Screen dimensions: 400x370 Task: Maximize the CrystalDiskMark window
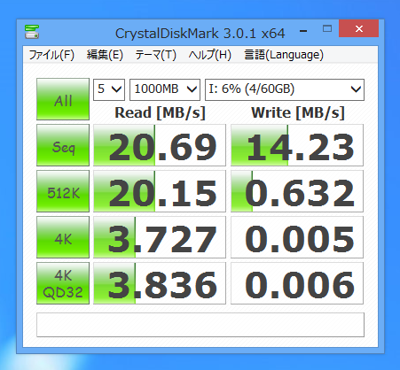pos(327,29)
